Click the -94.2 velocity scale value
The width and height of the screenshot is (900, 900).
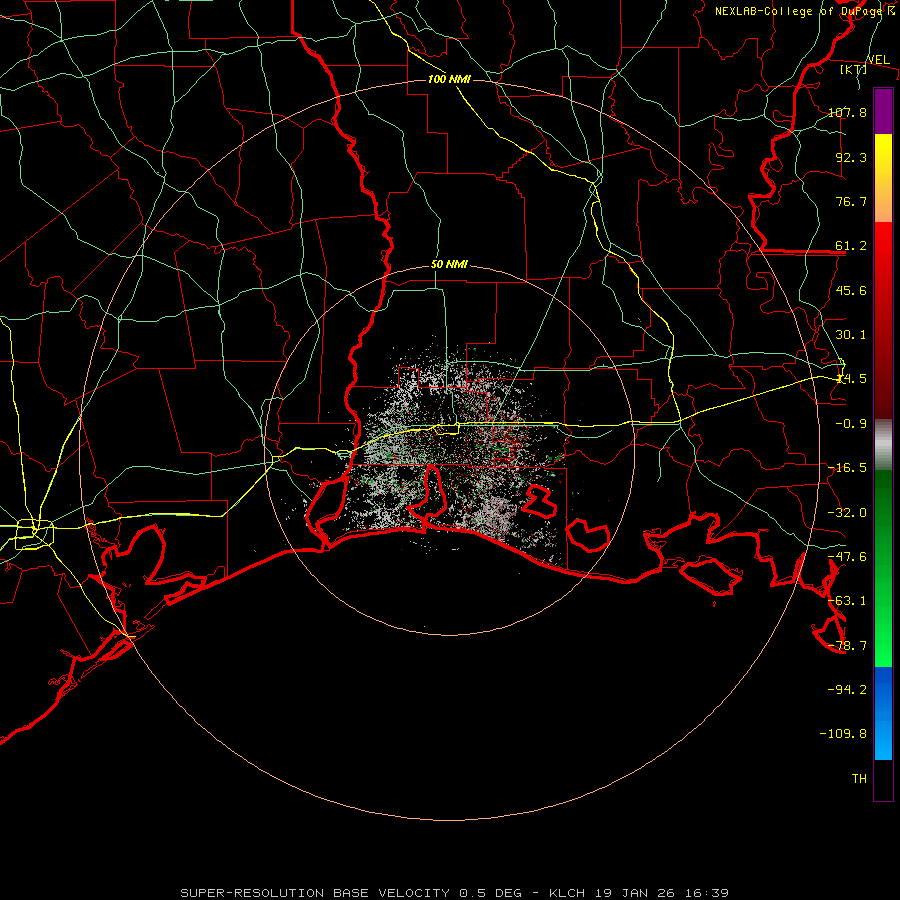click(x=847, y=690)
